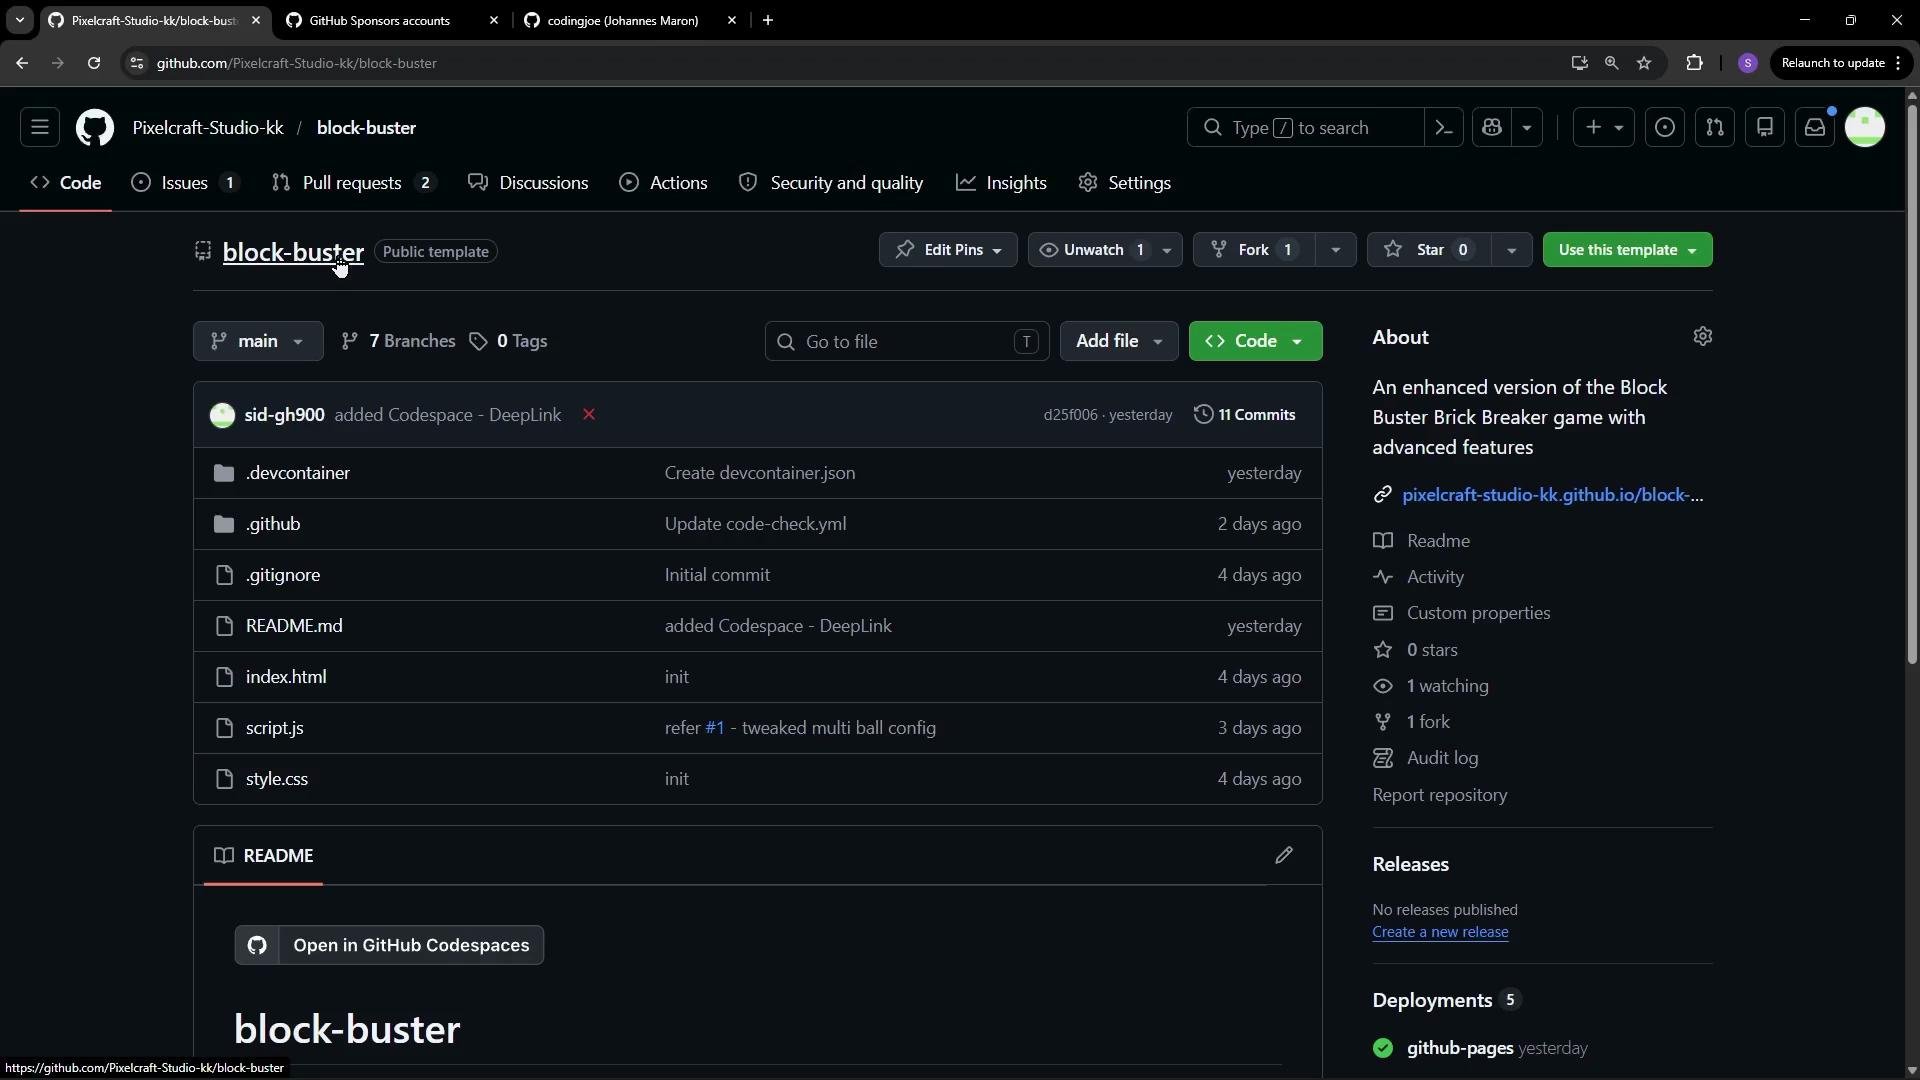This screenshot has height=1080, width=1920.
Task: Open the GitHub global navigation hamburger menu
Action: click(40, 128)
